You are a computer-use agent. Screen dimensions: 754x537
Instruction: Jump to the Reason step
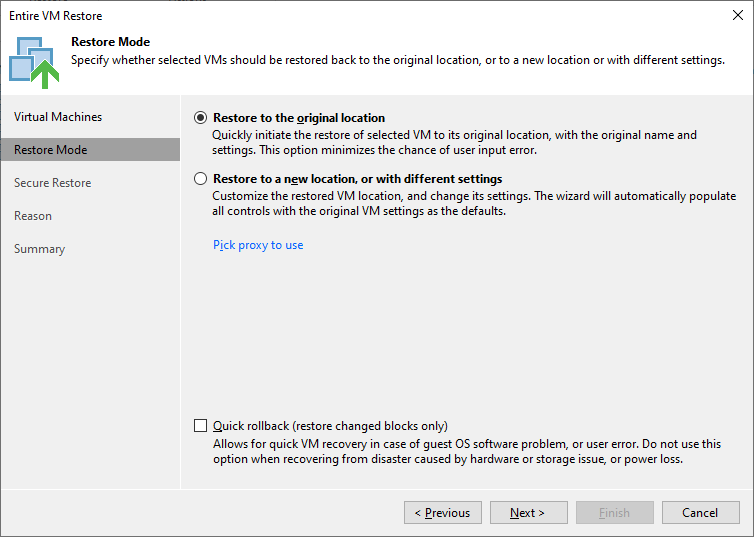pos(33,216)
